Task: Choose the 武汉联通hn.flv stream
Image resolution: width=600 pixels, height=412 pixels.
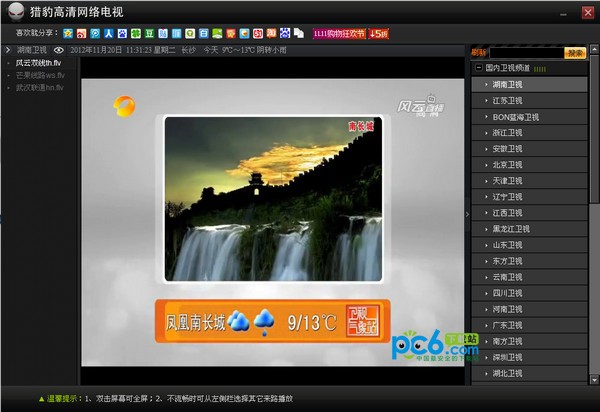Action: pyautogui.click(x=40, y=87)
